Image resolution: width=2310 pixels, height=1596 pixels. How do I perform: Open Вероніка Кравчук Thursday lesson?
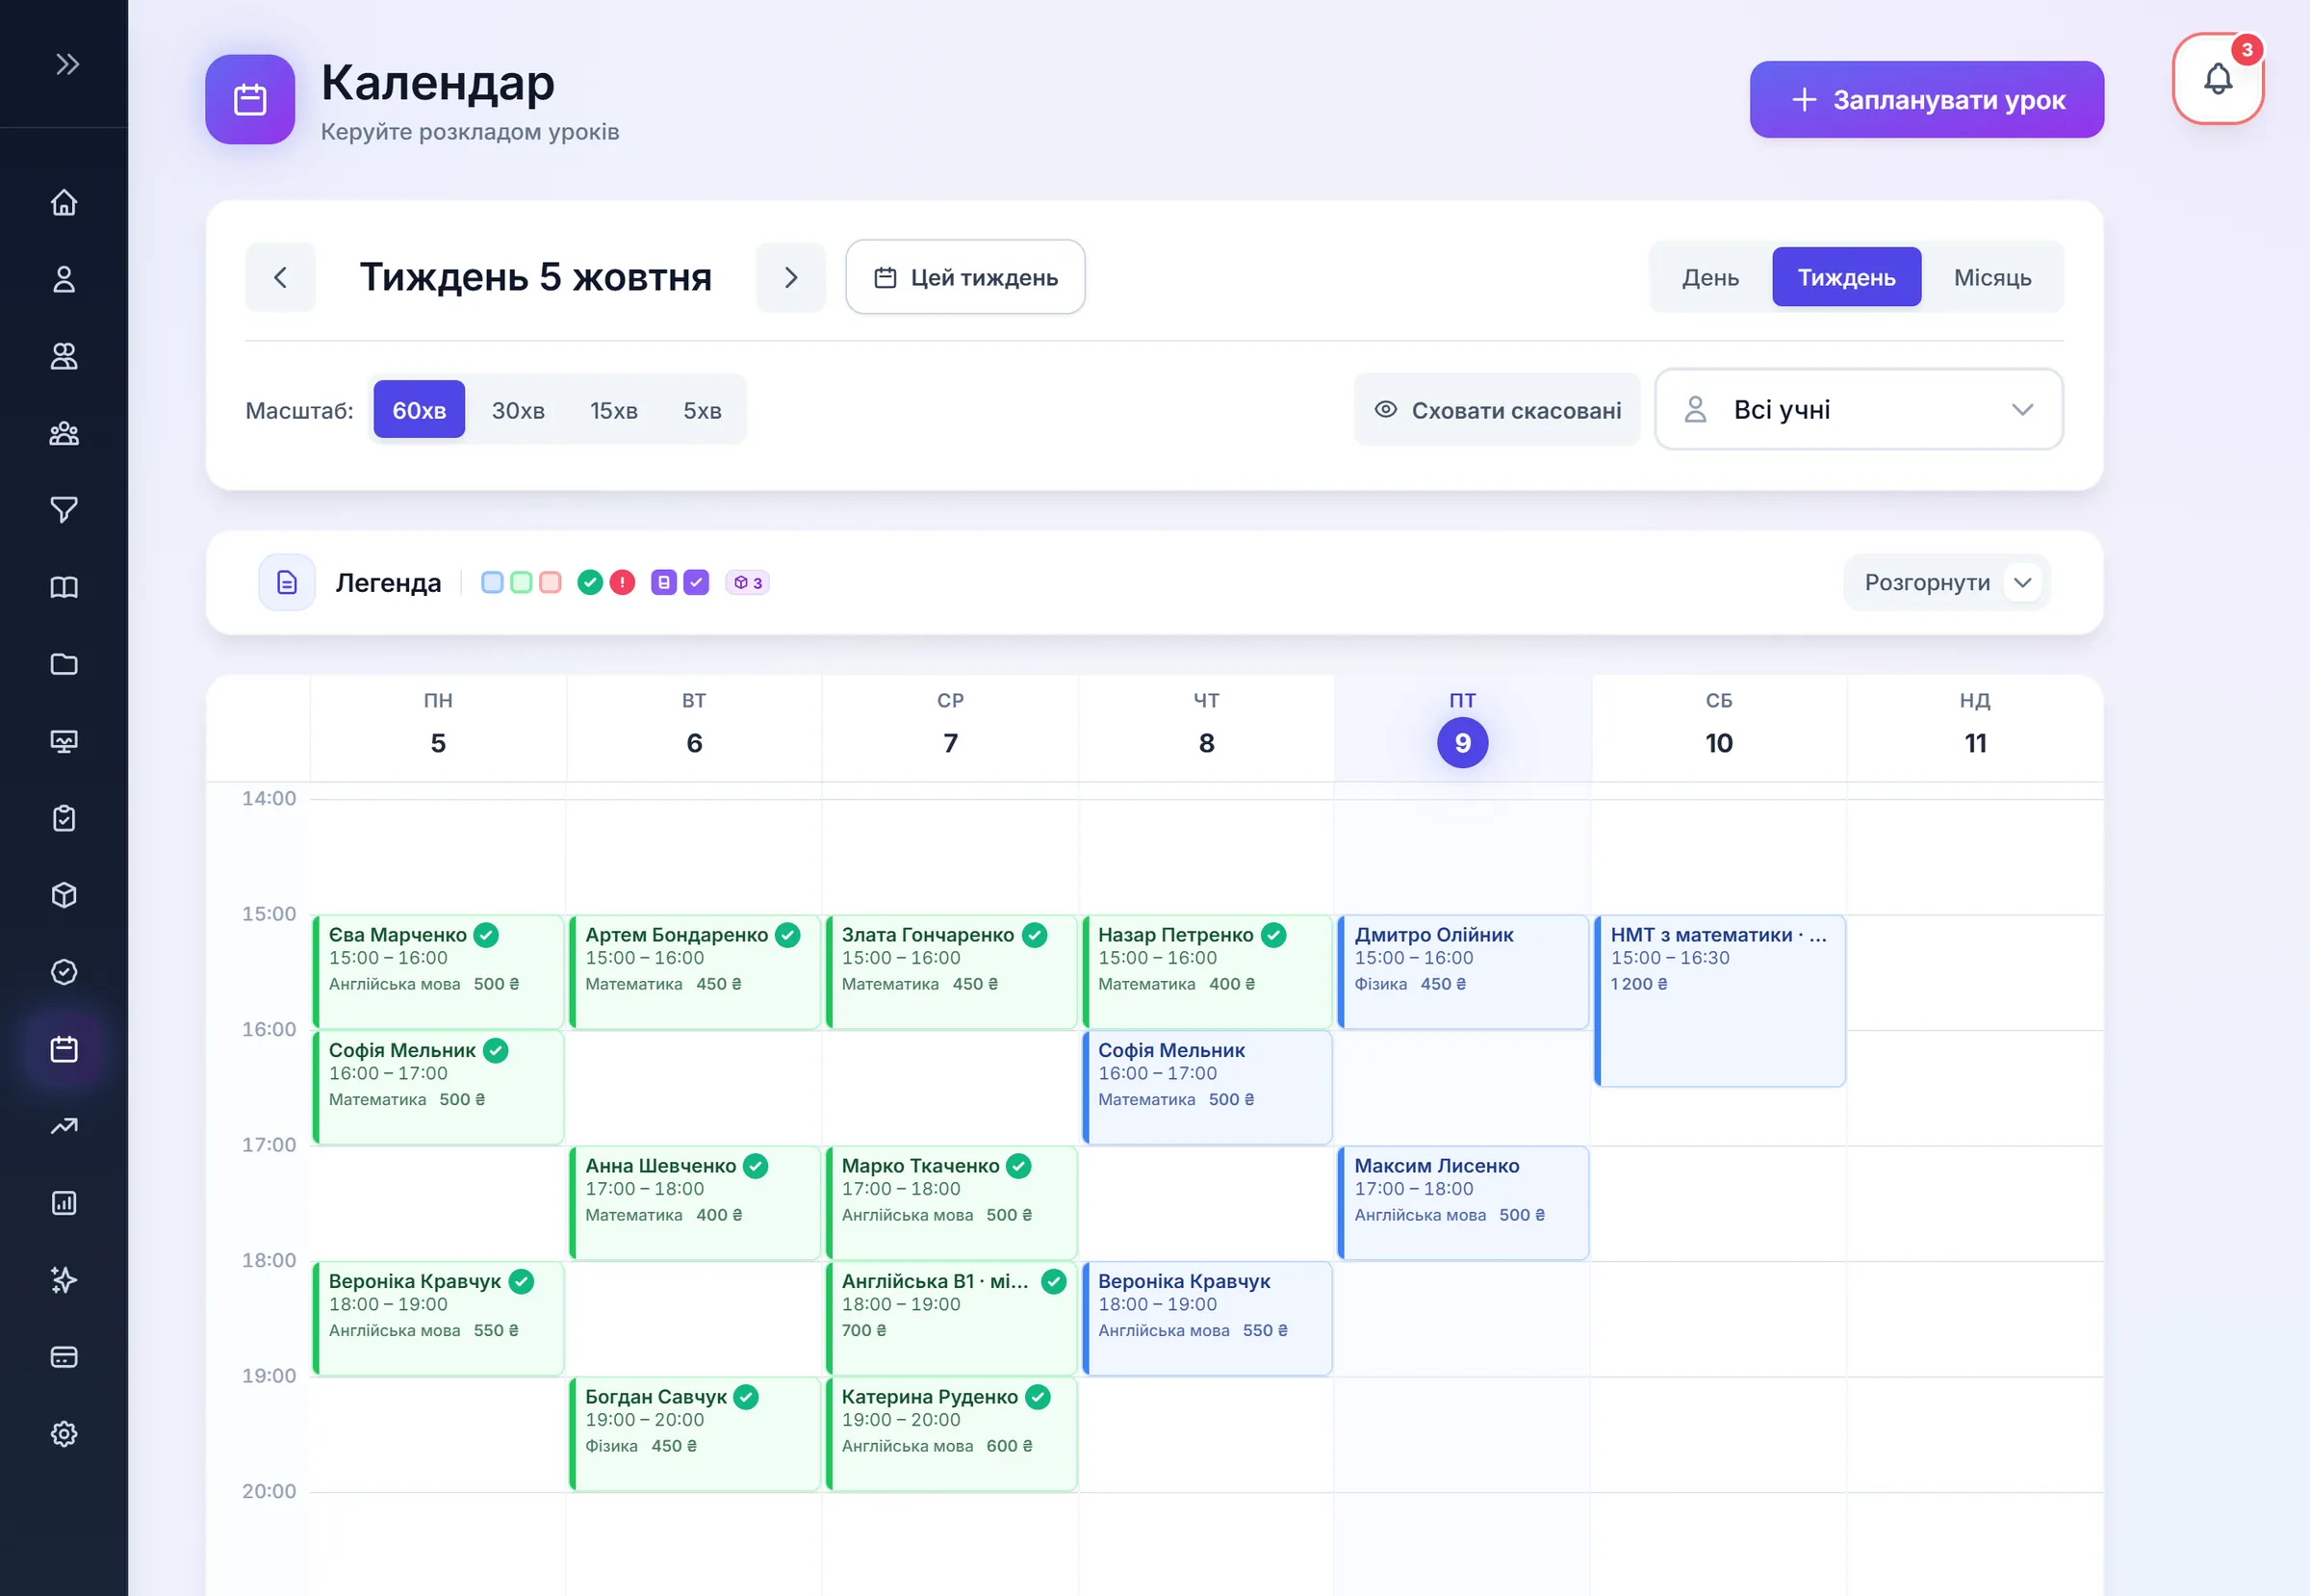1207,1318
